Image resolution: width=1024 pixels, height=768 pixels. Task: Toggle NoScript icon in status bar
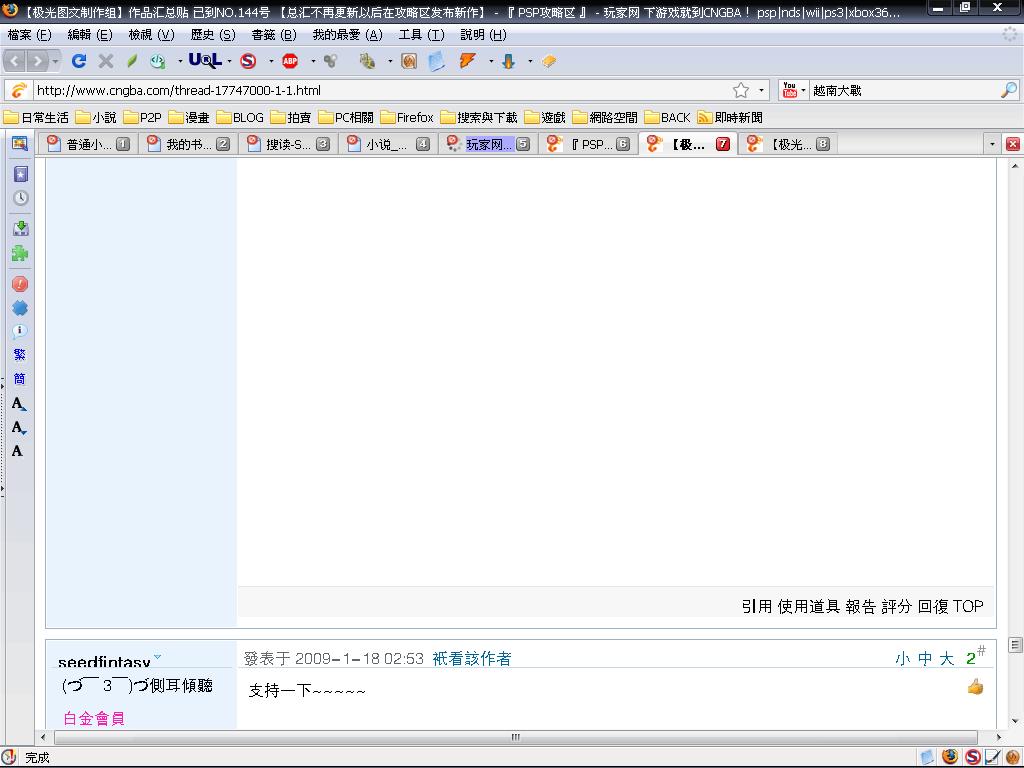[972, 757]
